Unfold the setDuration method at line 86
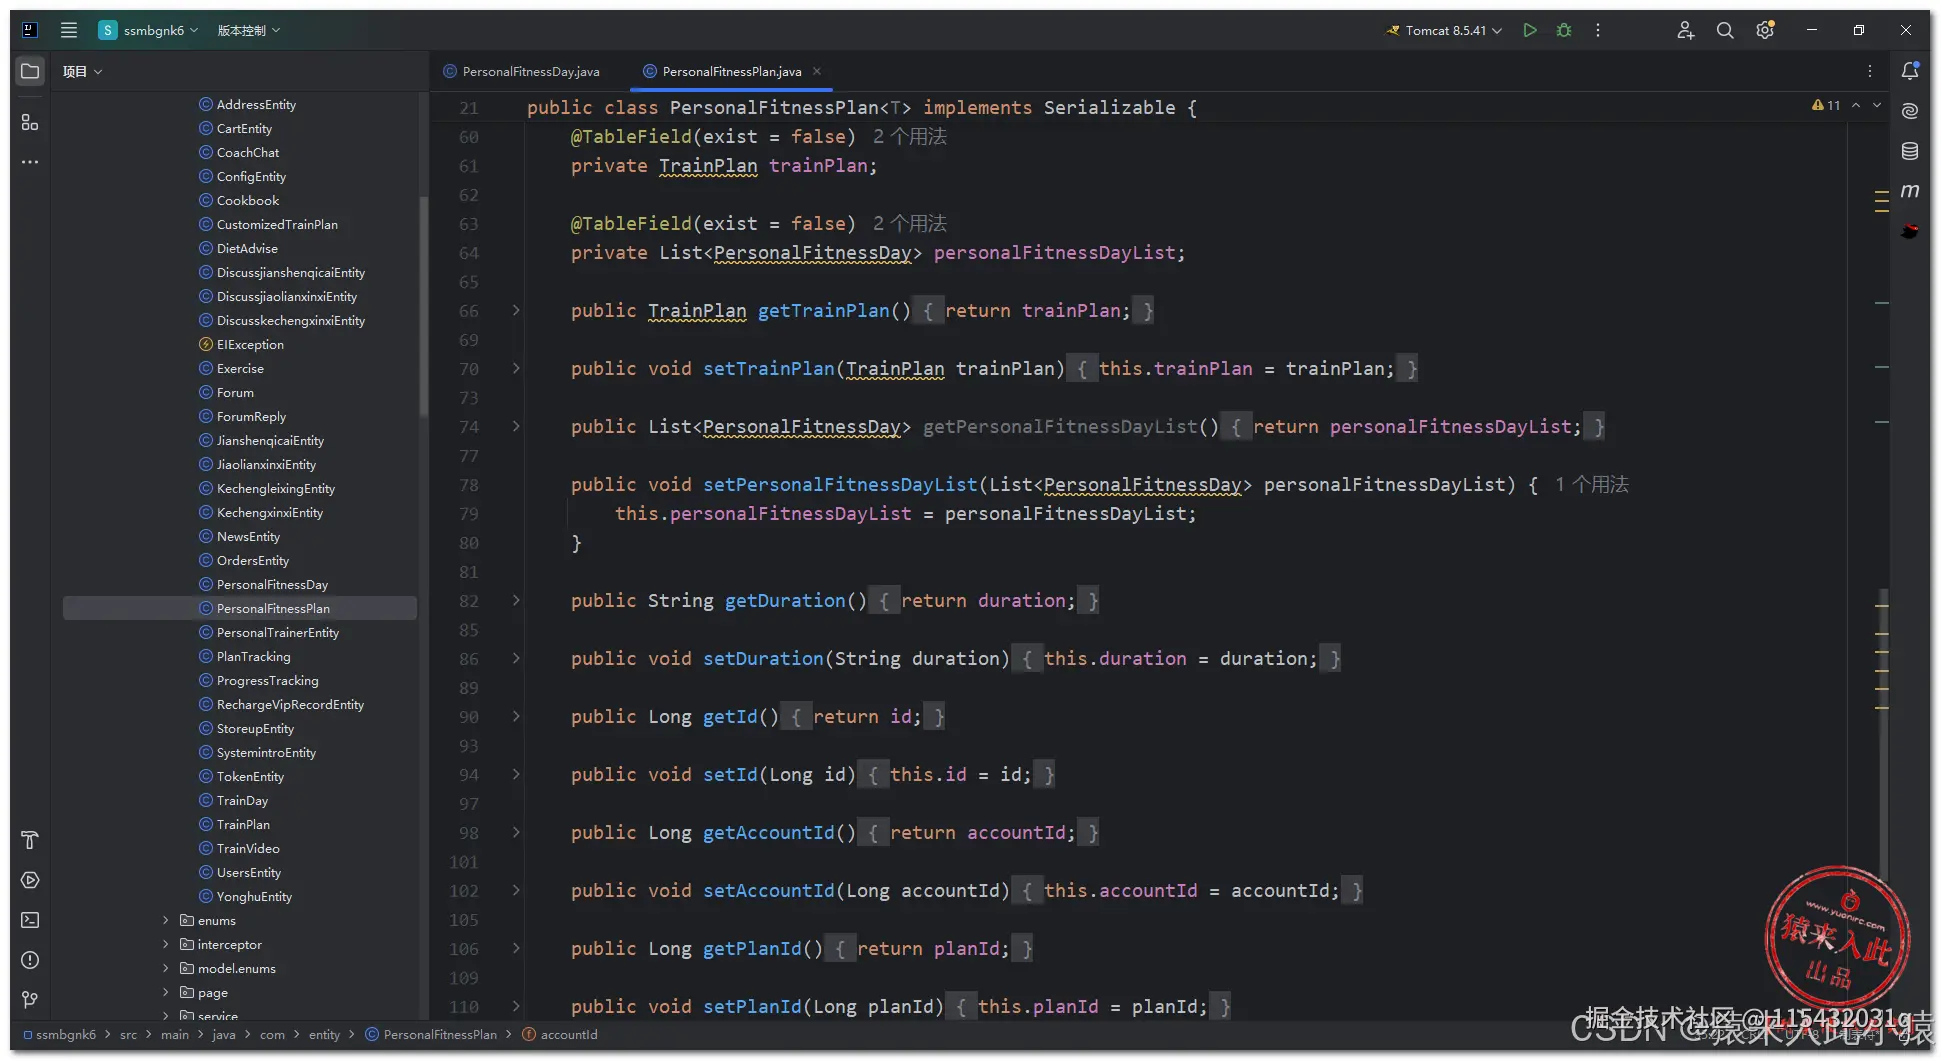 point(516,658)
